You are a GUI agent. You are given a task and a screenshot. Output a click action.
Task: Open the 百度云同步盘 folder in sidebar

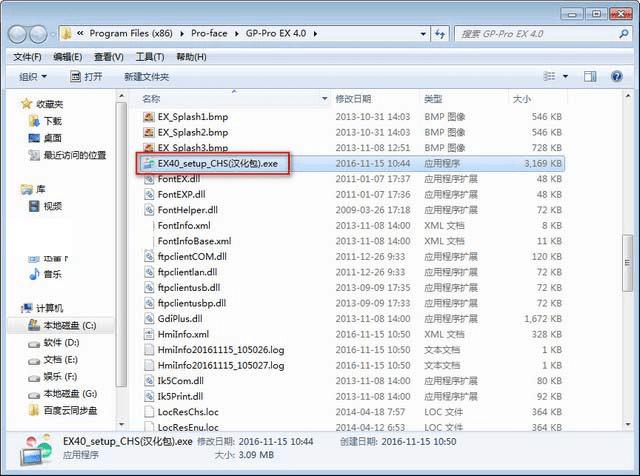pyautogui.click(x=63, y=411)
